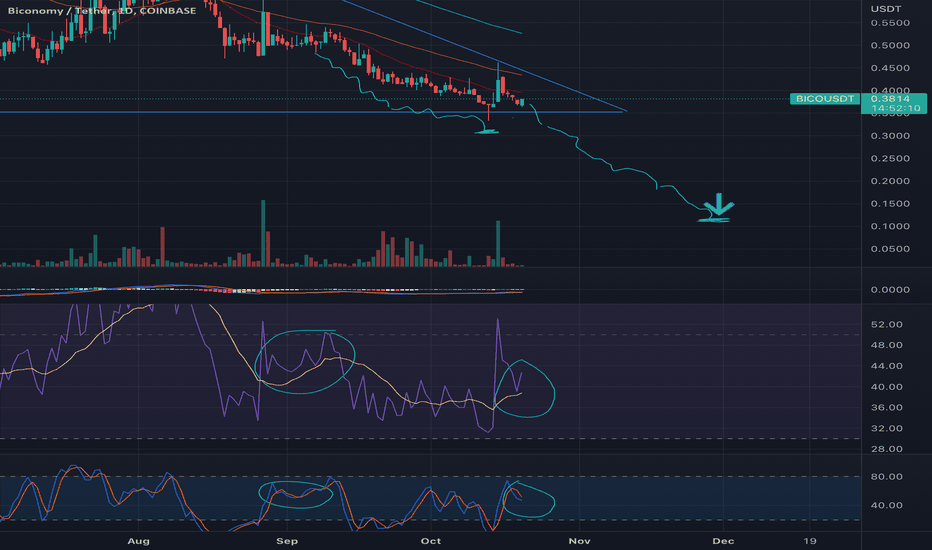
Task: Click the 0.3000 price axis value
Action: [890, 136]
